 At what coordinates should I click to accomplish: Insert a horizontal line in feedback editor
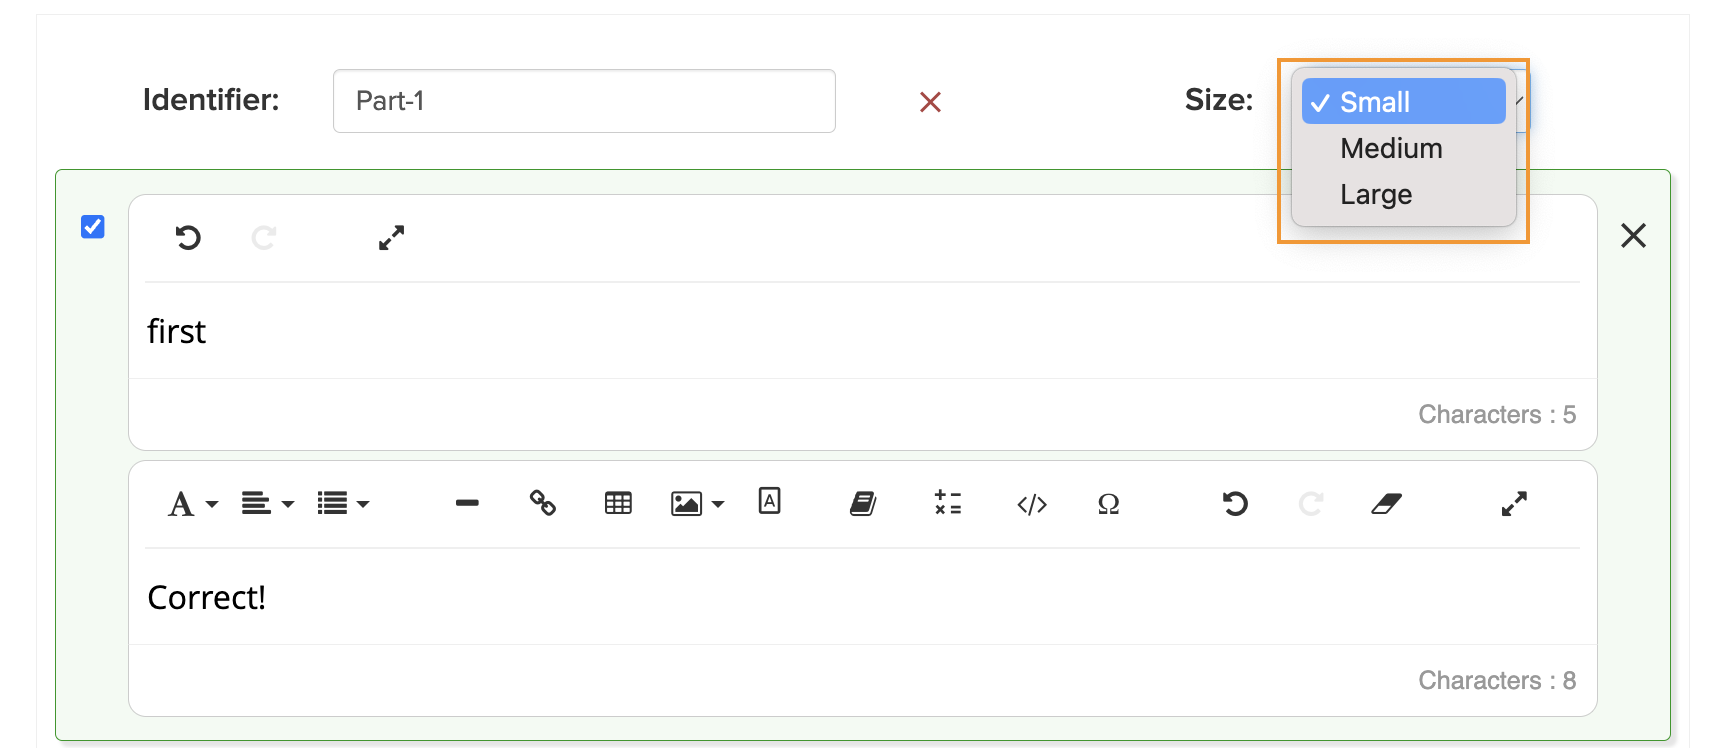coord(467,503)
